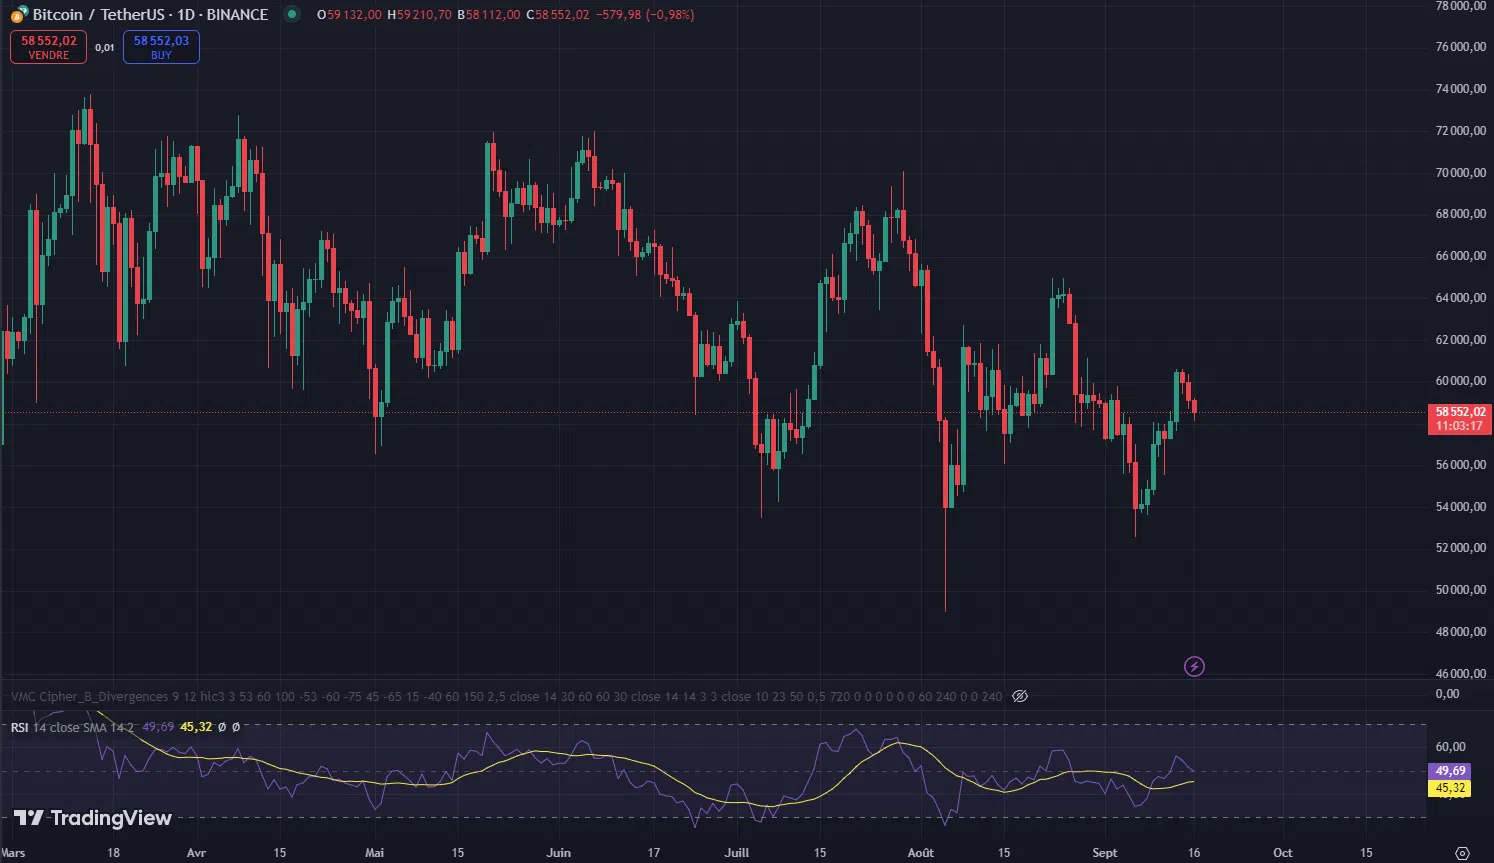The width and height of the screenshot is (1494, 863).
Task: Click the yellow RSI SMA value 45,32 in legend
Action: pos(196,727)
